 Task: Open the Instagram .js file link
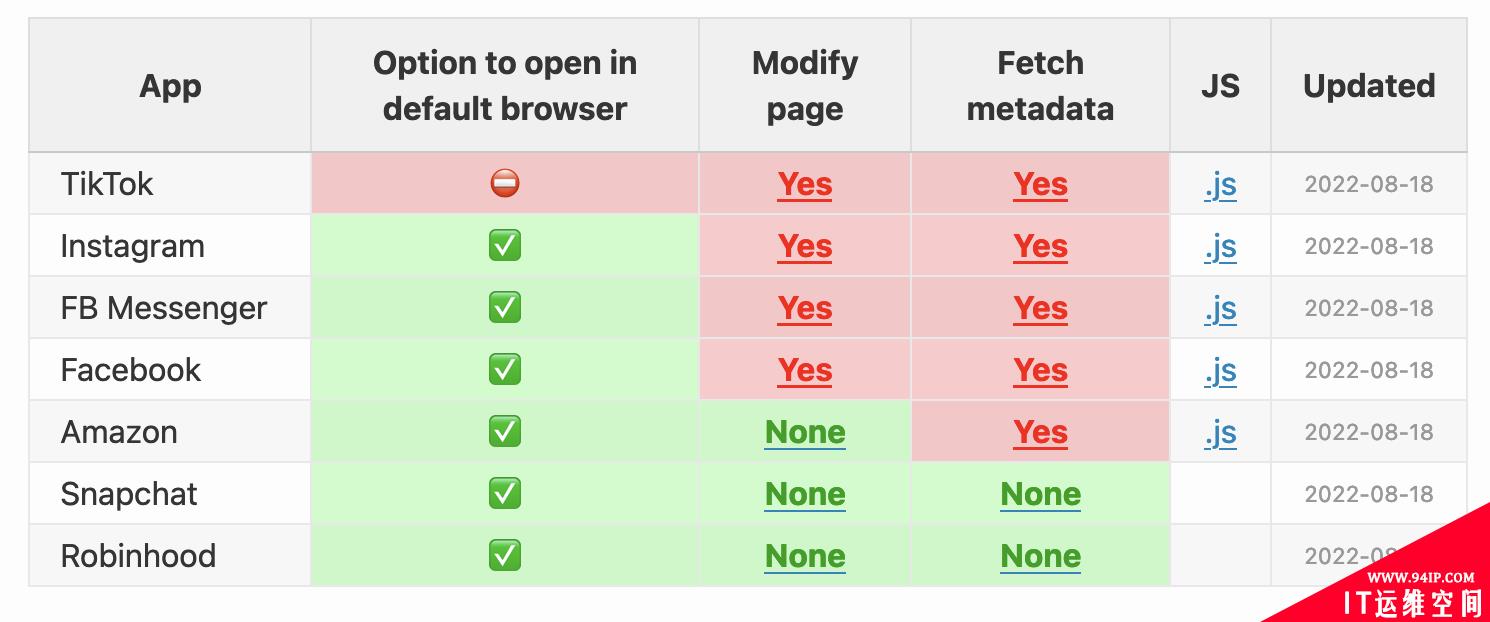coord(1220,247)
